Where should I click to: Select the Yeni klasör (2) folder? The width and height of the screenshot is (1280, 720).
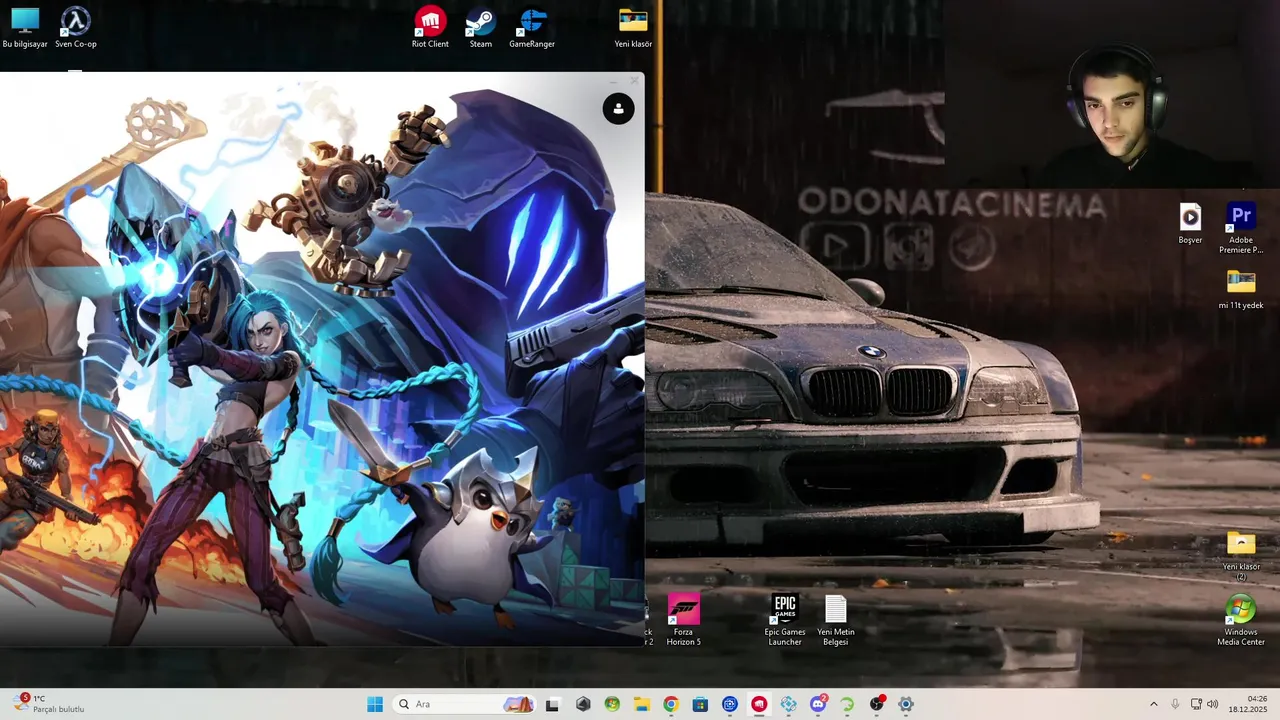click(1241, 555)
